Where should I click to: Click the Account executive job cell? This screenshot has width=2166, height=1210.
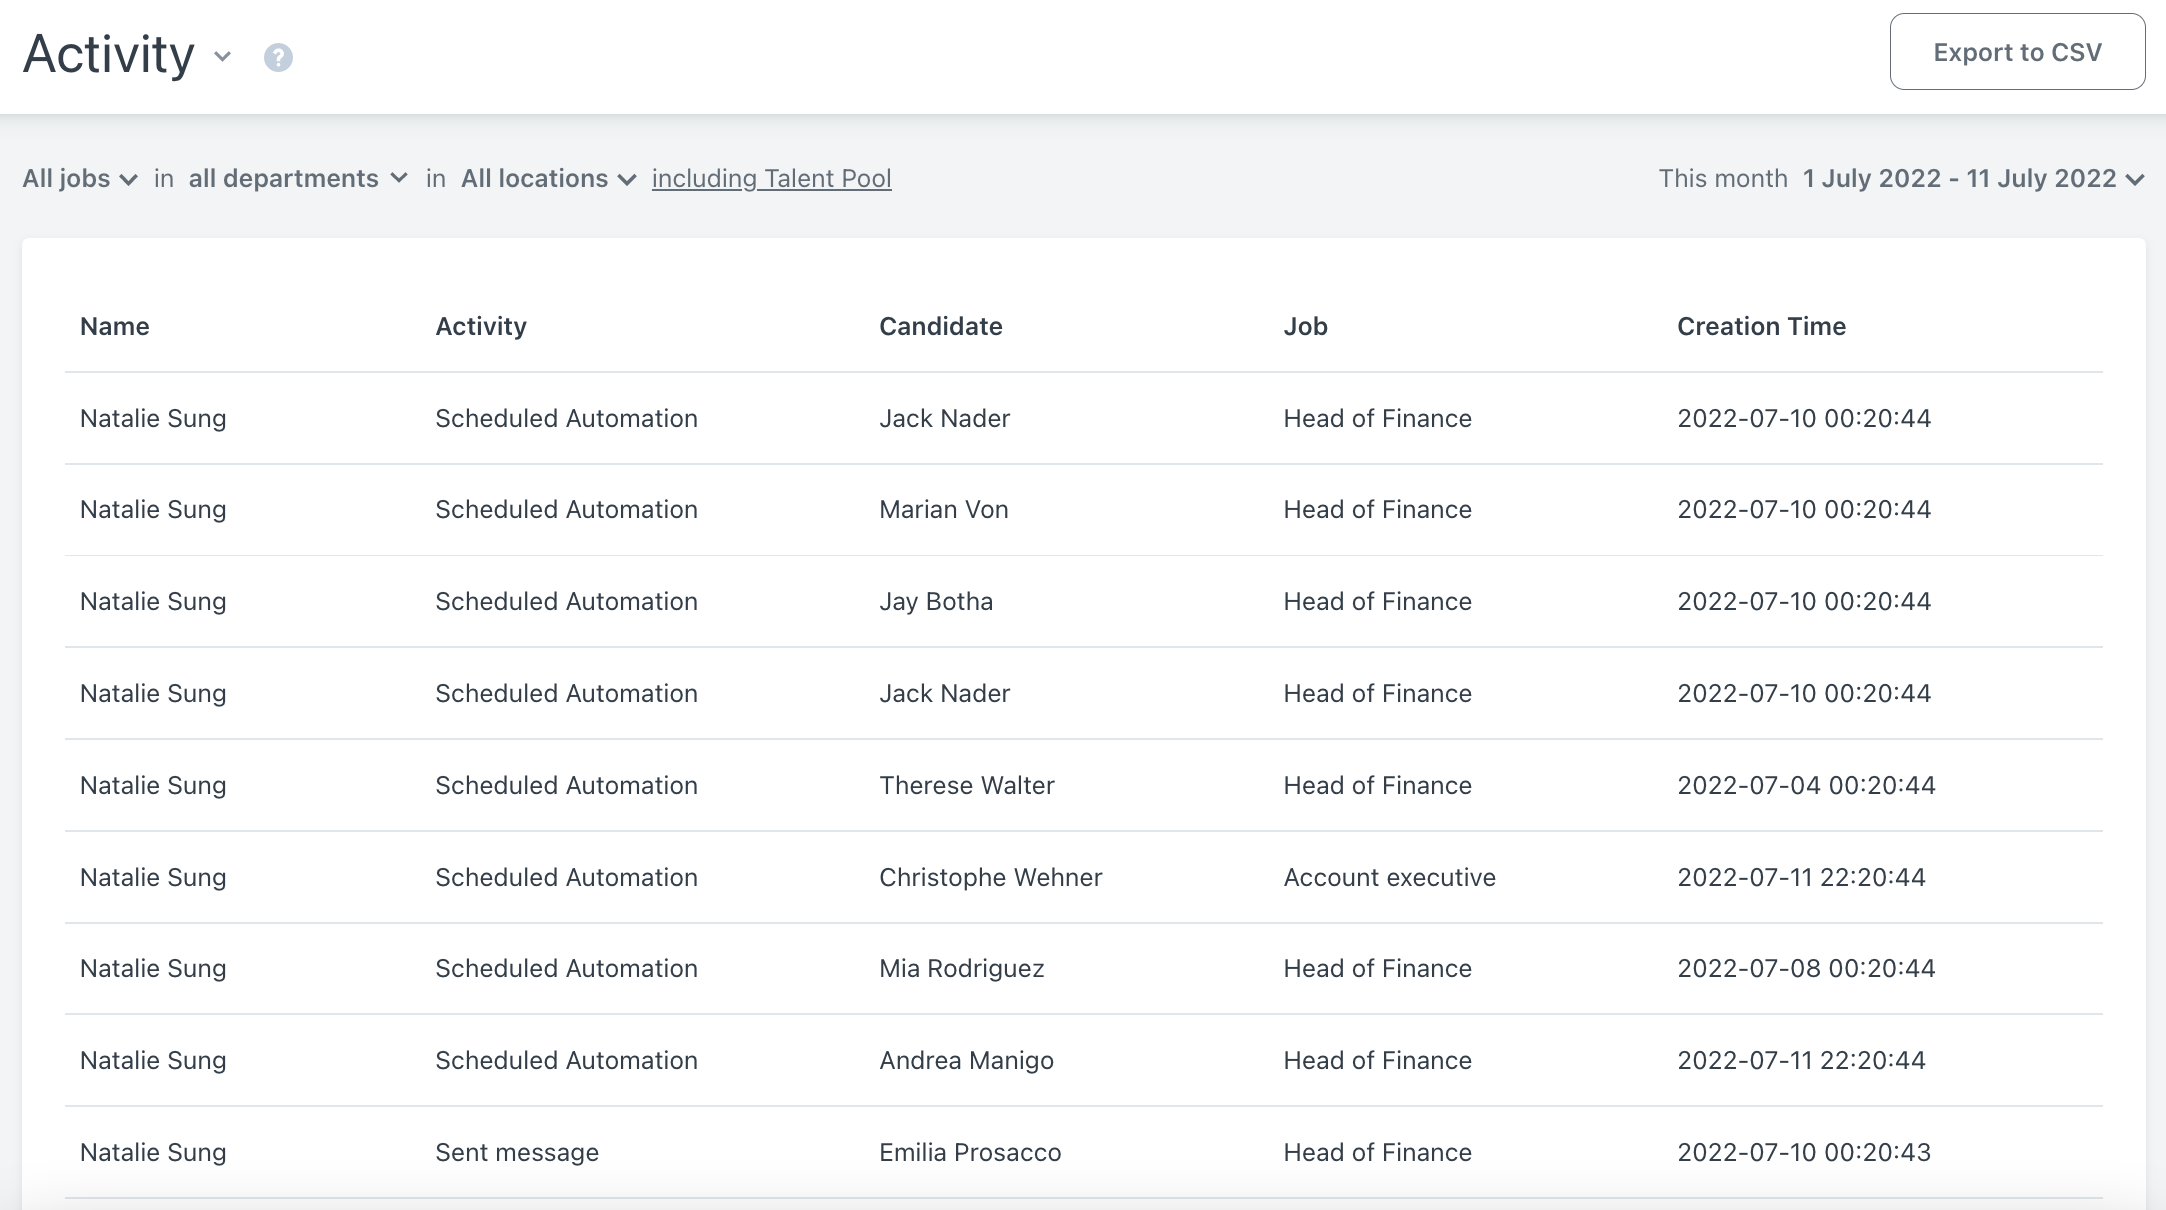coord(1389,877)
